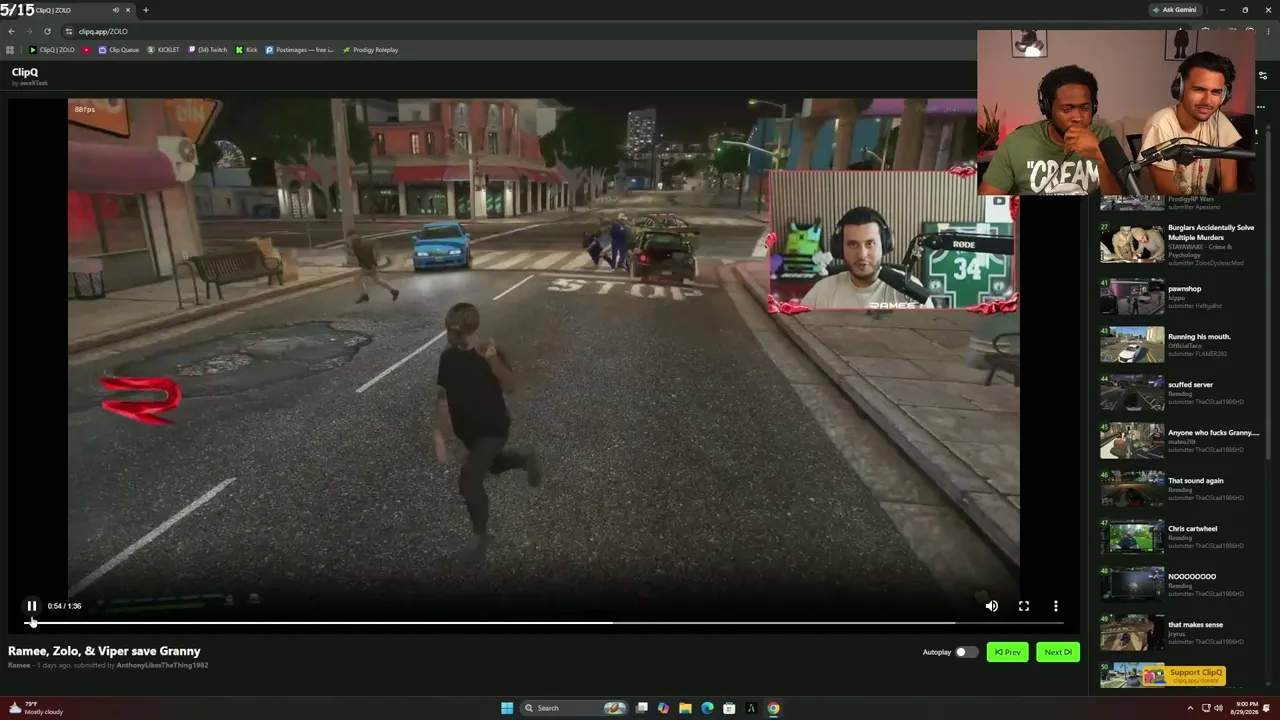Open the AnthonyLikesTheThing1982 submitter link
This screenshot has height=720, width=1280.
[x=162, y=665]
